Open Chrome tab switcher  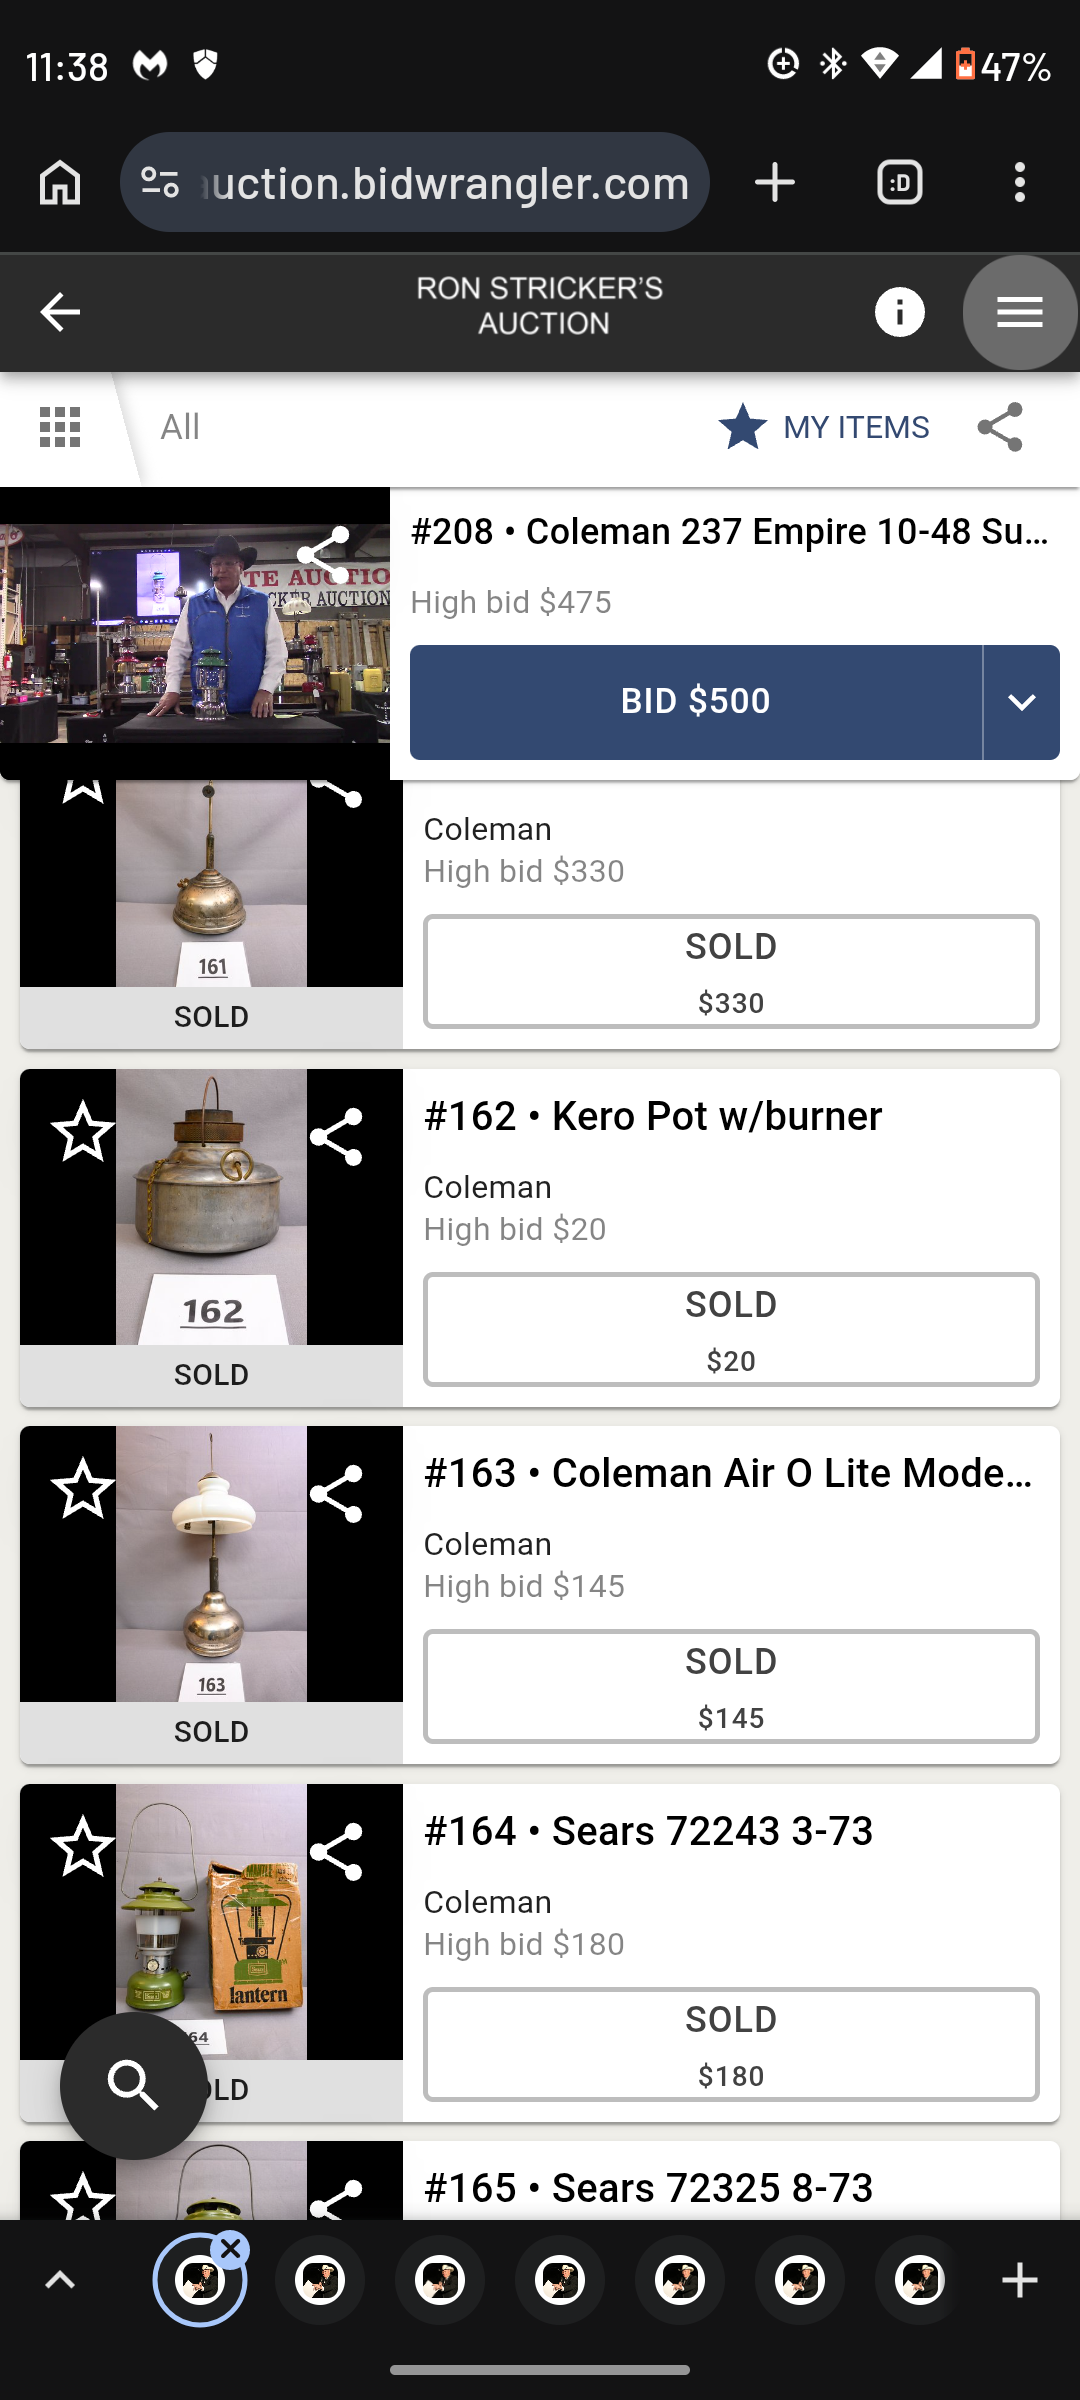coord(899,183)
